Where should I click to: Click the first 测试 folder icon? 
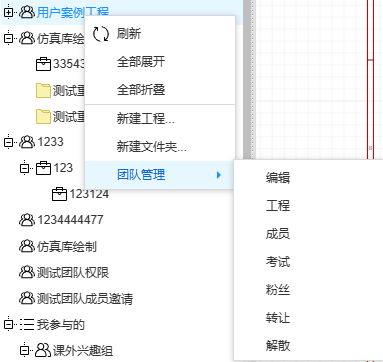click(43, 90)
